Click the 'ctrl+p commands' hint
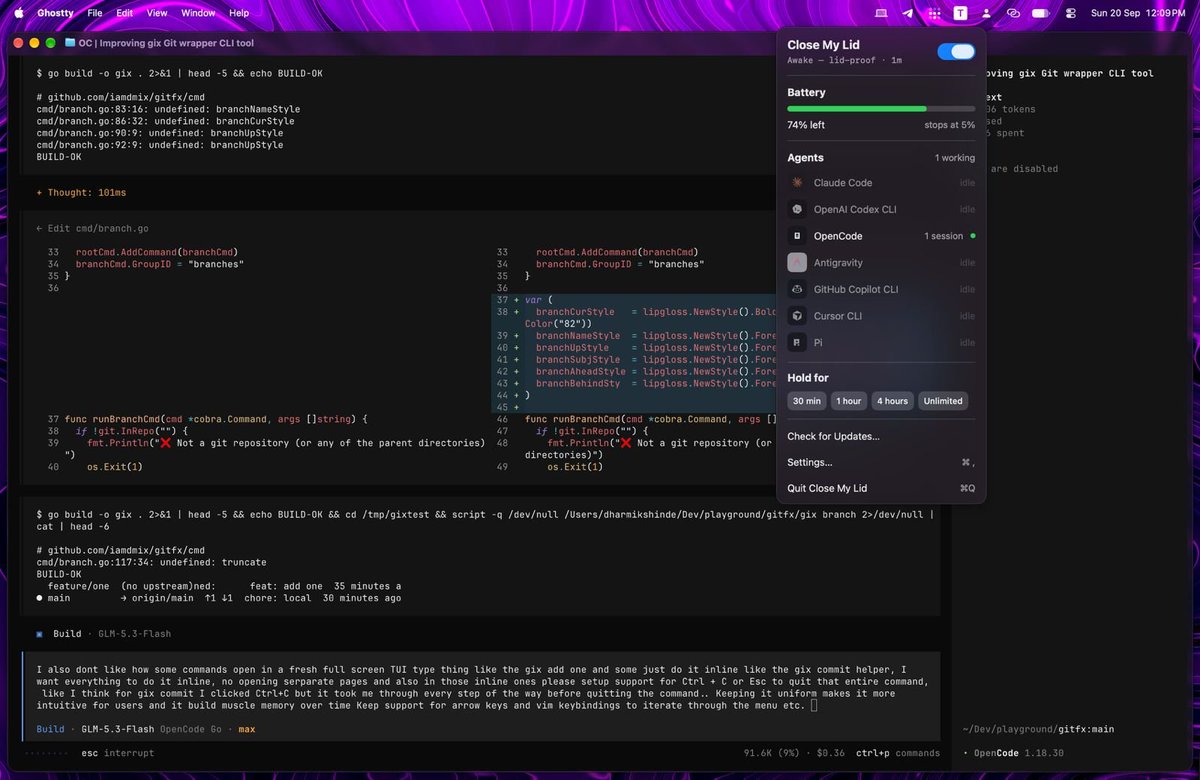This screenshot has height=780, width=1200. tap(897, 753)
